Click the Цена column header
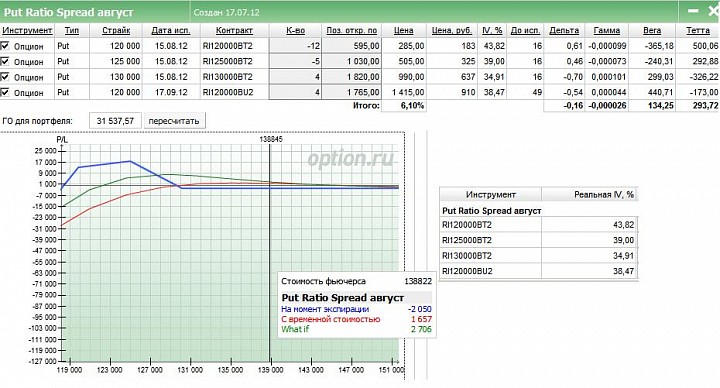 [x=404, y=30]
